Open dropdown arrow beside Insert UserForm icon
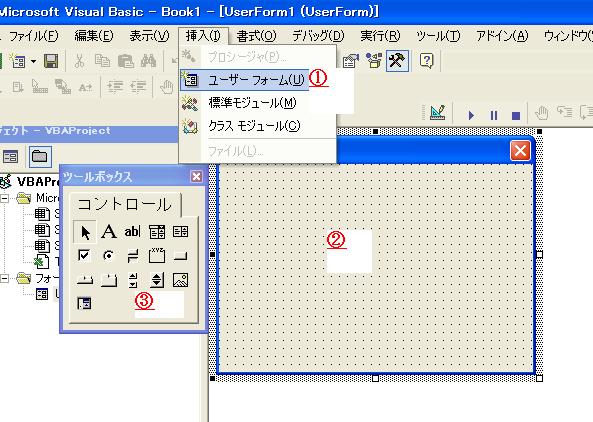This screenshot has height=422, width=593. click(x=33, y=61)
